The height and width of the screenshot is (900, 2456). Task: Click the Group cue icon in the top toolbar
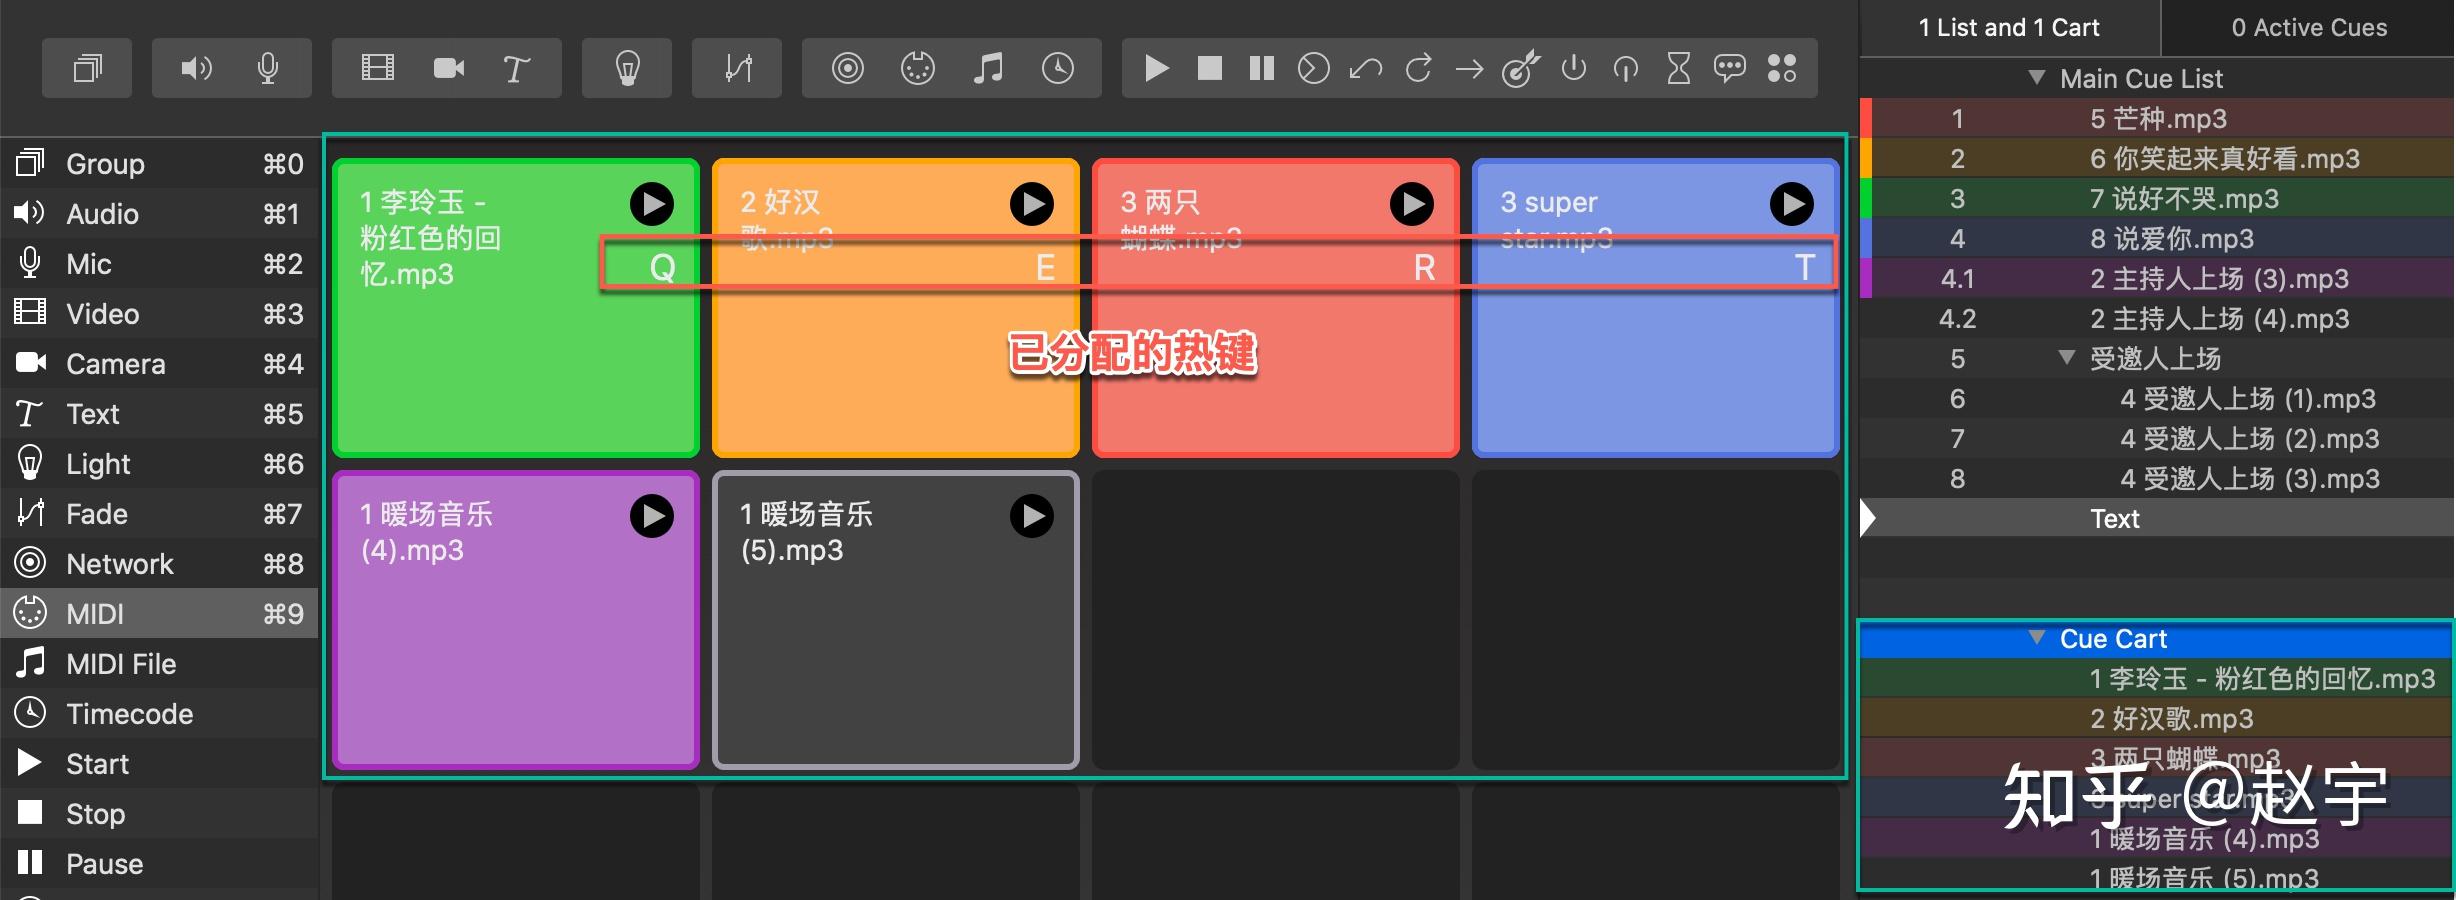[x=88, y=68]
